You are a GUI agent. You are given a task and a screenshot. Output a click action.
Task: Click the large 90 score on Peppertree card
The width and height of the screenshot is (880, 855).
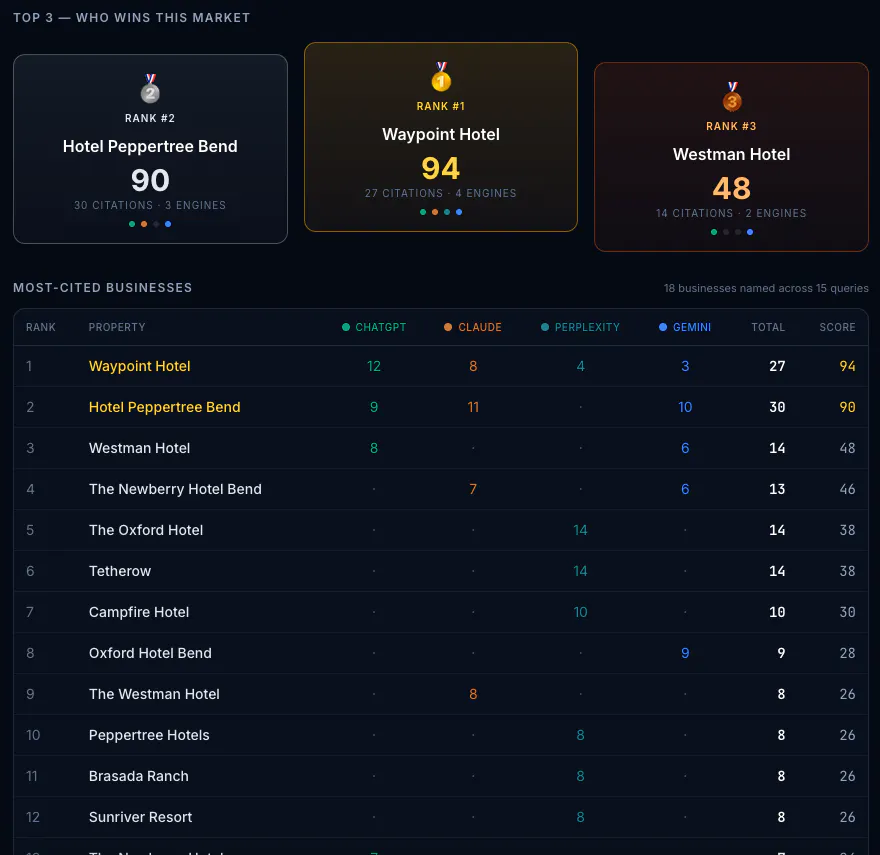[150, 180]
